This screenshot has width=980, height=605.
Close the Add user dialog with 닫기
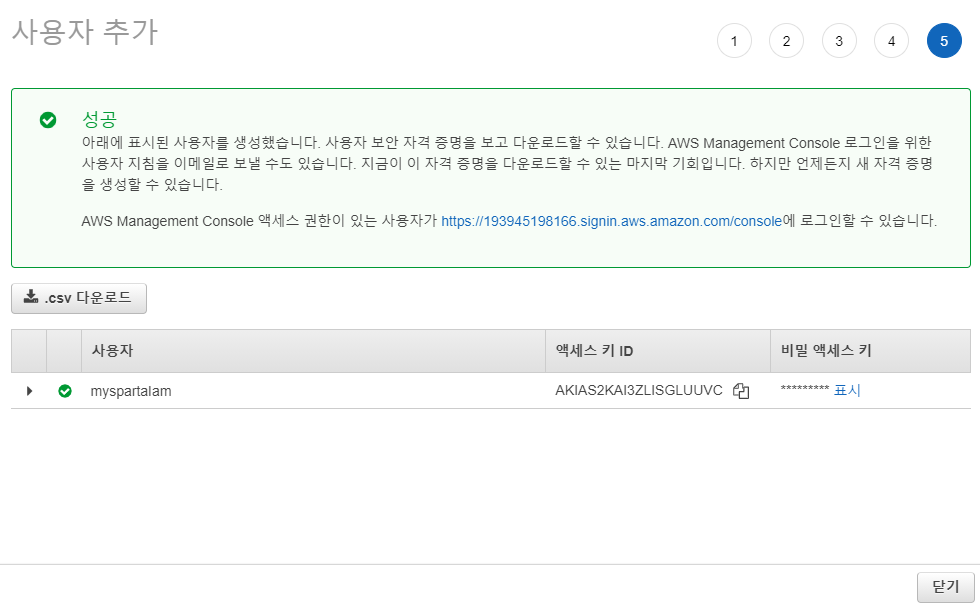tap(946, 587)
